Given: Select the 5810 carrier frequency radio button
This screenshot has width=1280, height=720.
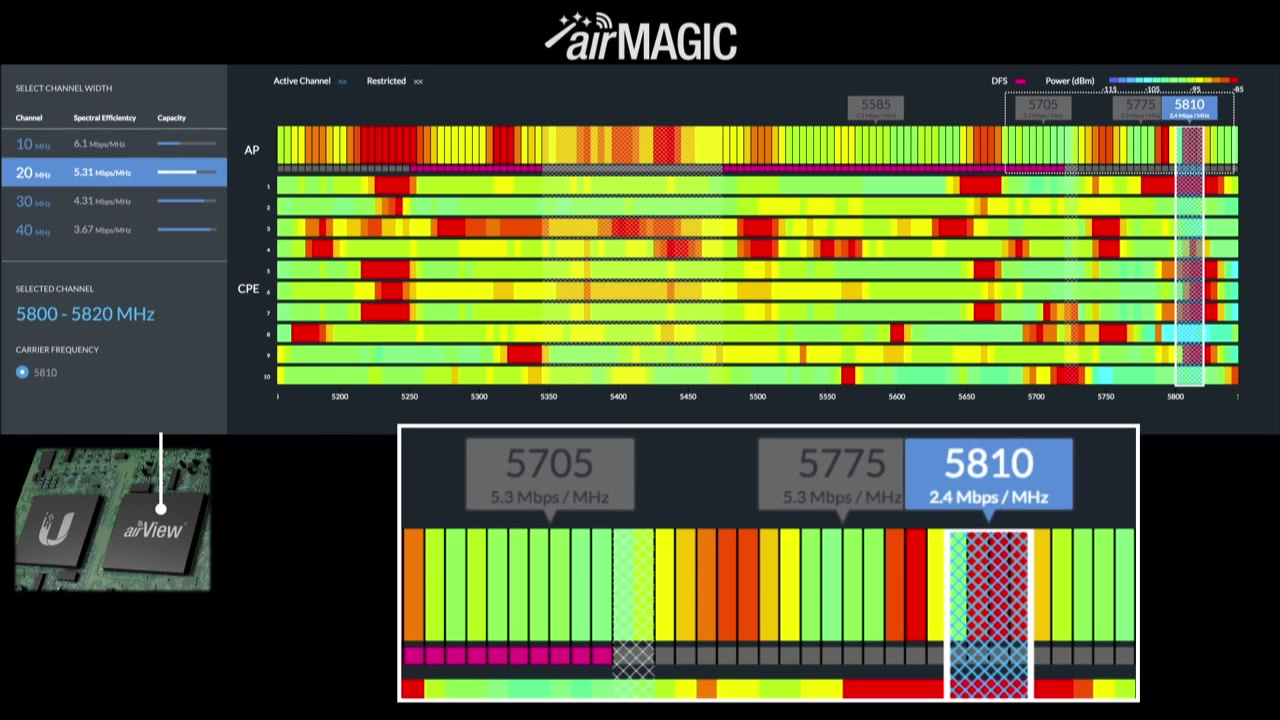Looking at the screenshot, I should click(23, 372).
